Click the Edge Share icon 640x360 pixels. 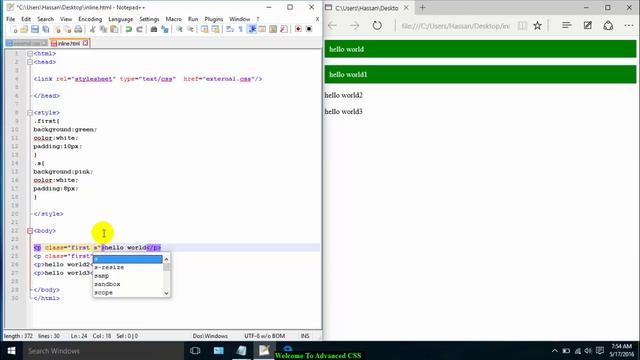pyautogui.click(x=608, y=26)
